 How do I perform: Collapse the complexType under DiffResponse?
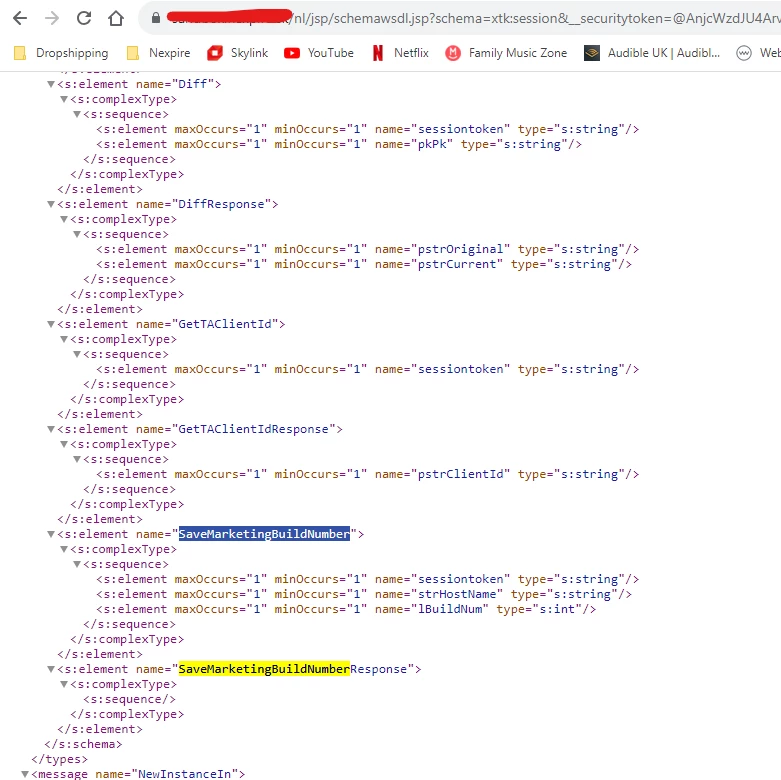tap(64, 219)
